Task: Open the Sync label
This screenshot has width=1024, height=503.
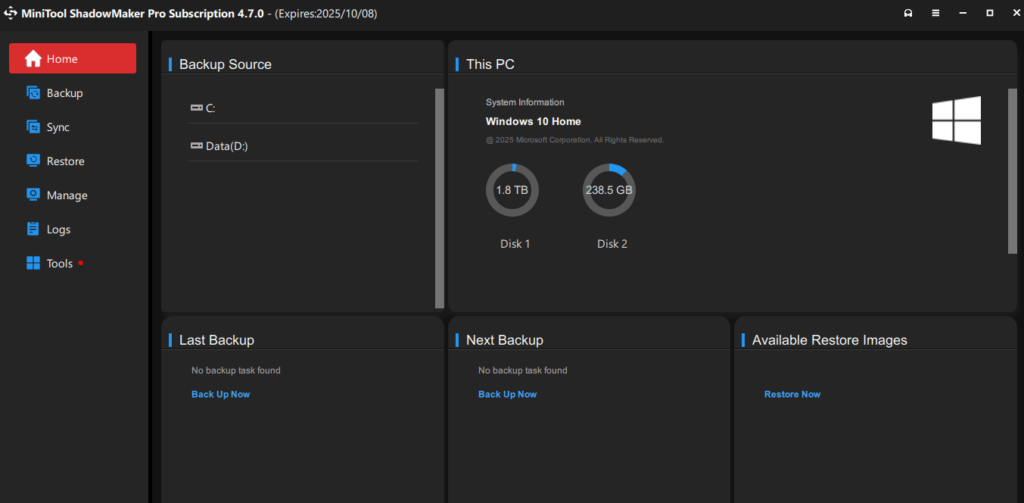Action: [x=58, y=127]
